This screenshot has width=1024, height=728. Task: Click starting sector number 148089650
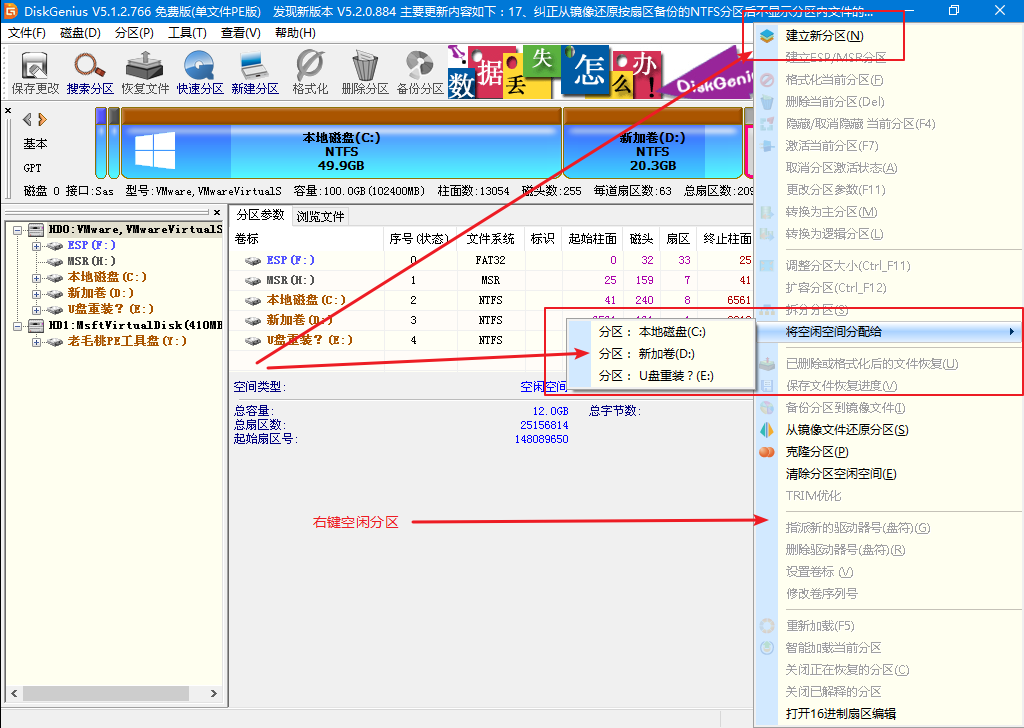coord(541,439)
